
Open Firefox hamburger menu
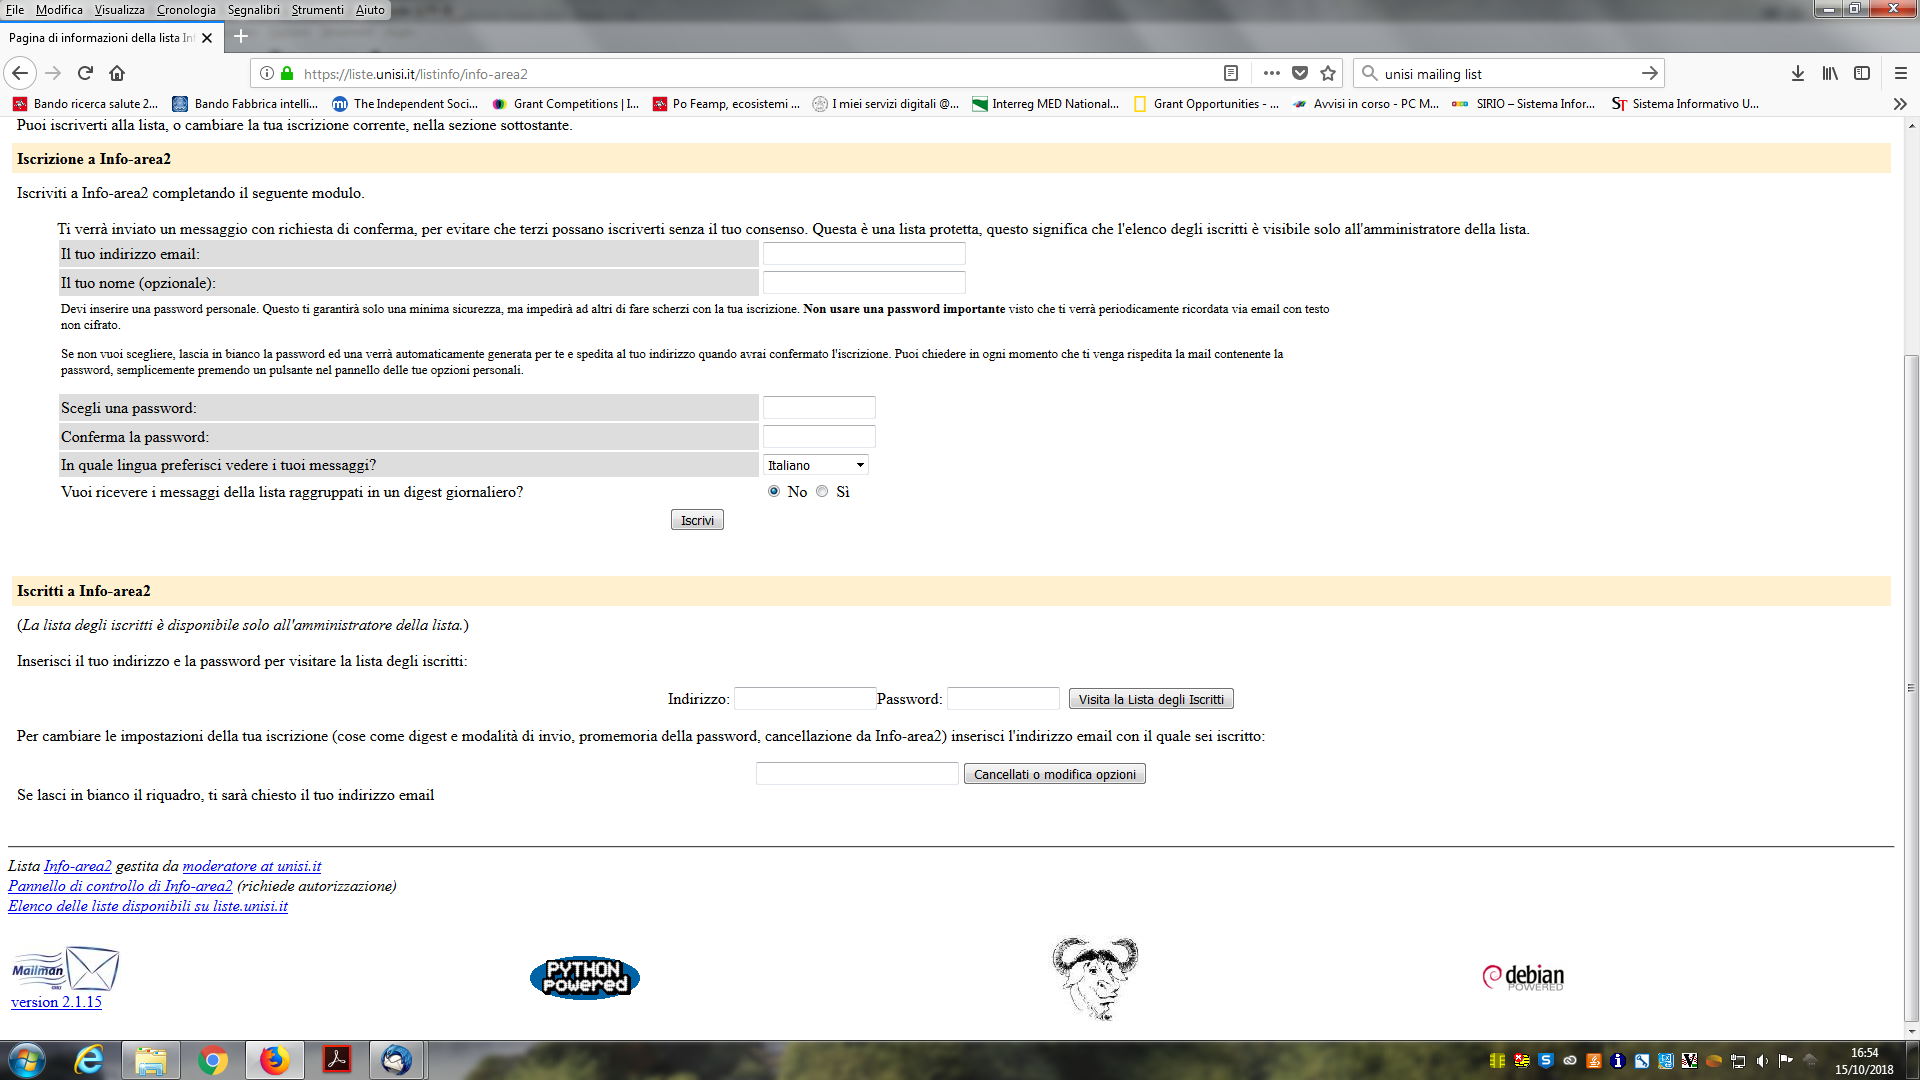pyautogui.click(x=1901, y=73)
